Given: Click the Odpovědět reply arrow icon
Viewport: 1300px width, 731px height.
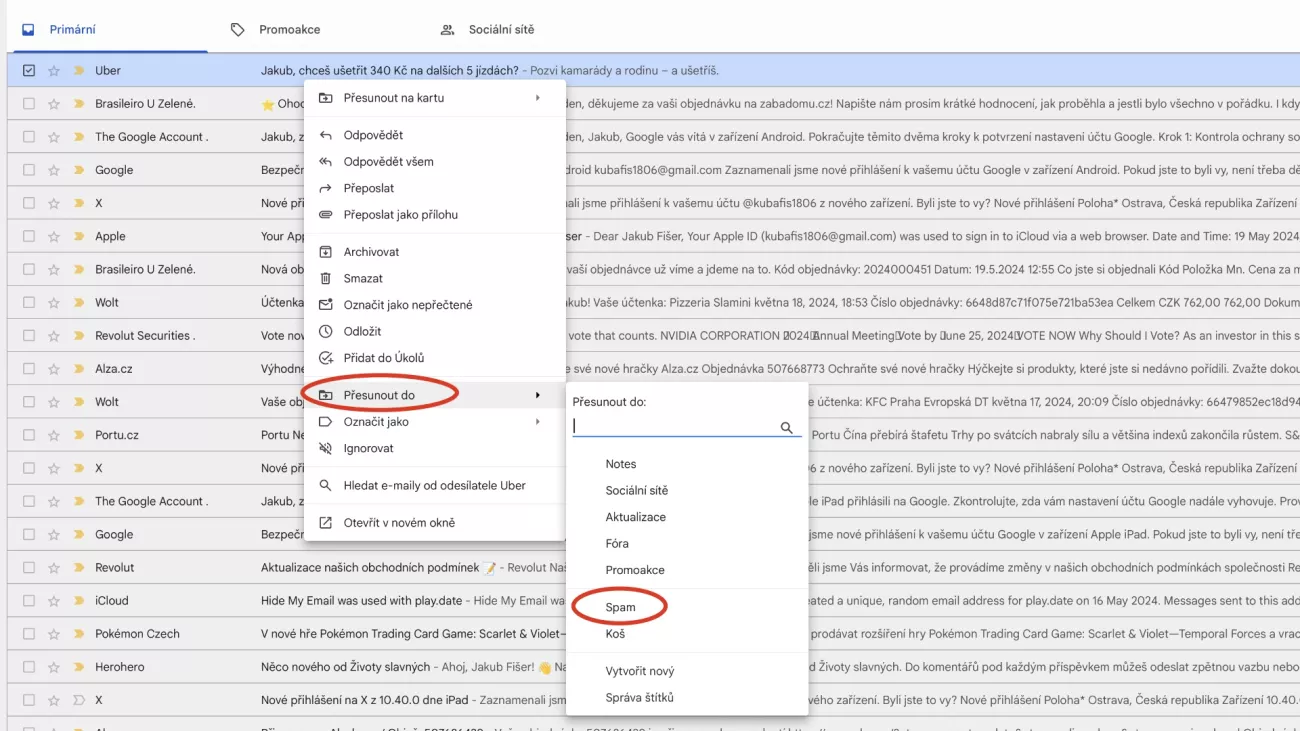Looking at the screenshot, I should tap(325, 135).
